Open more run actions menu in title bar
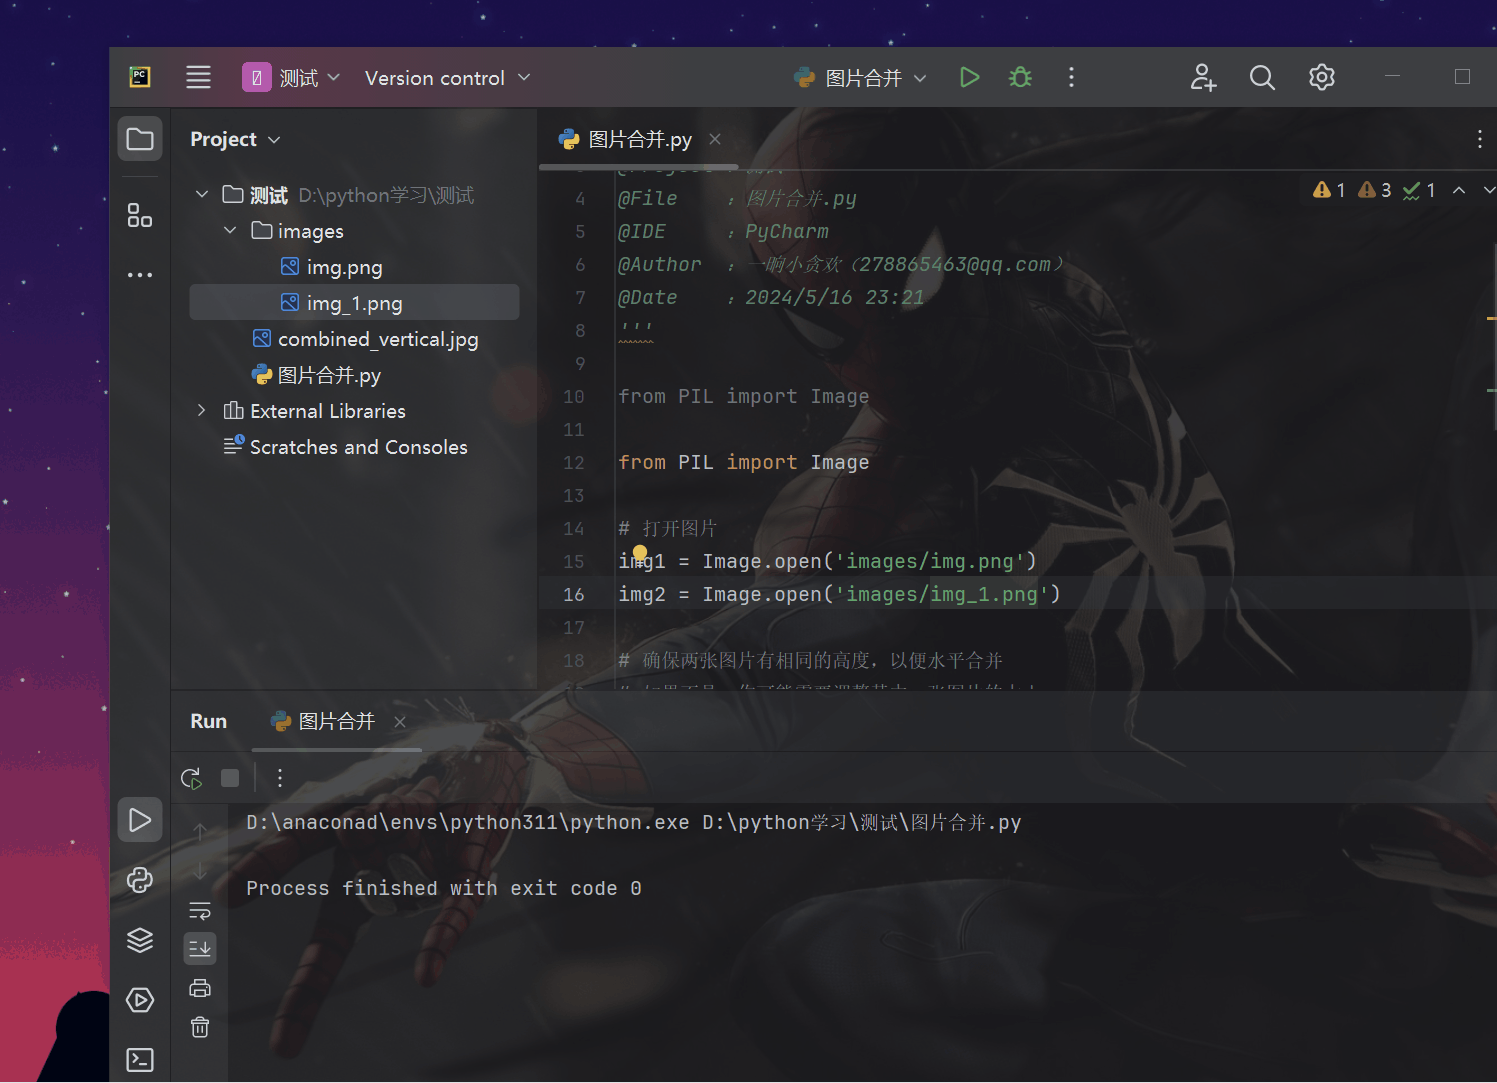The width and height of the screenshot is (1497, 1083). point(1071,77)
